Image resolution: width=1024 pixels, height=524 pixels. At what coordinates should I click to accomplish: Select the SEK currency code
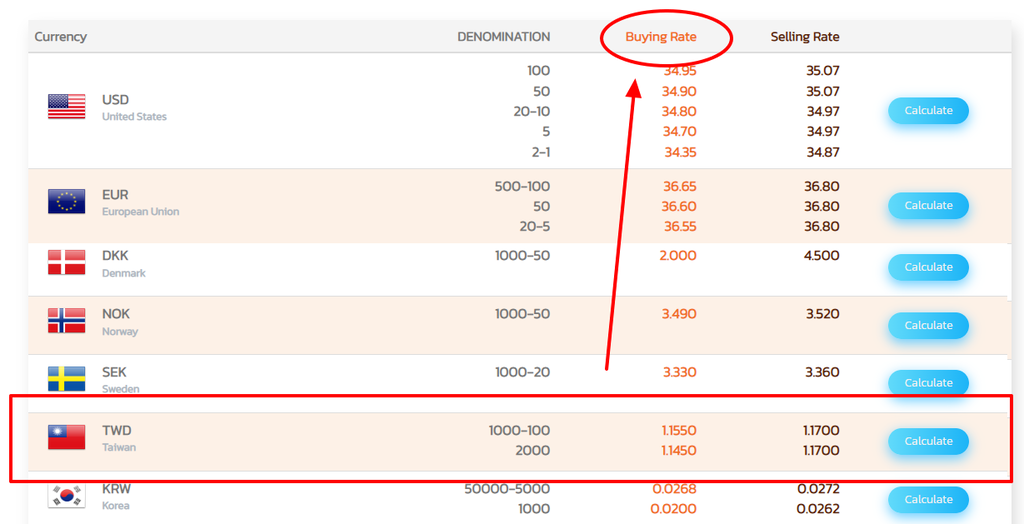coord(114,372)
